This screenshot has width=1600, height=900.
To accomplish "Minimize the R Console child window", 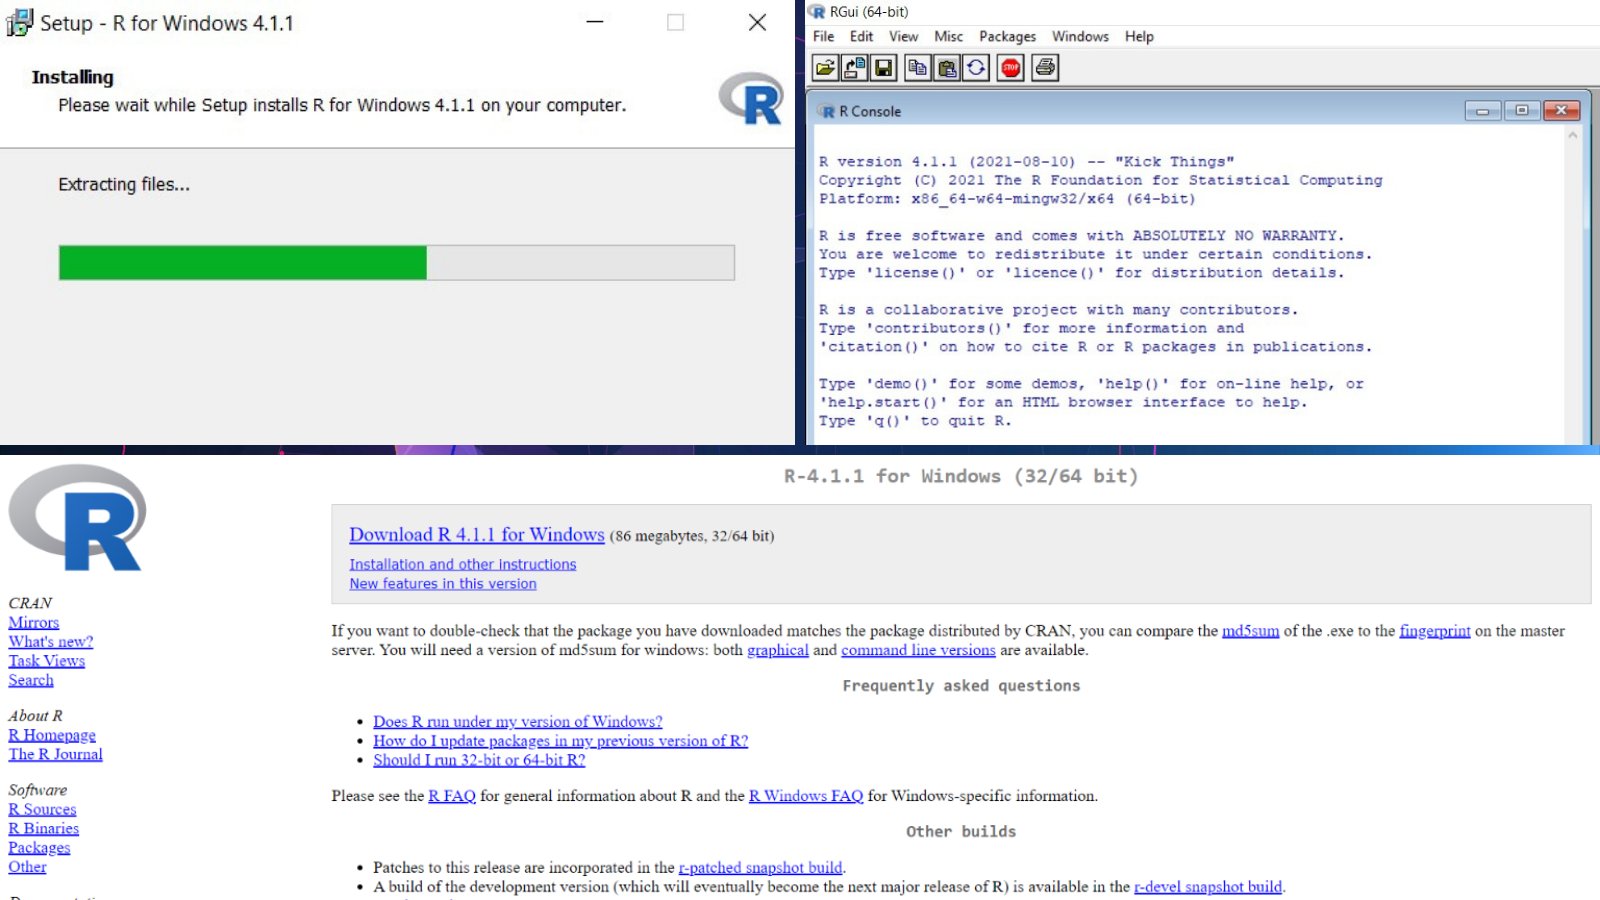I will pyautogui.click(x=1482, y=111).
